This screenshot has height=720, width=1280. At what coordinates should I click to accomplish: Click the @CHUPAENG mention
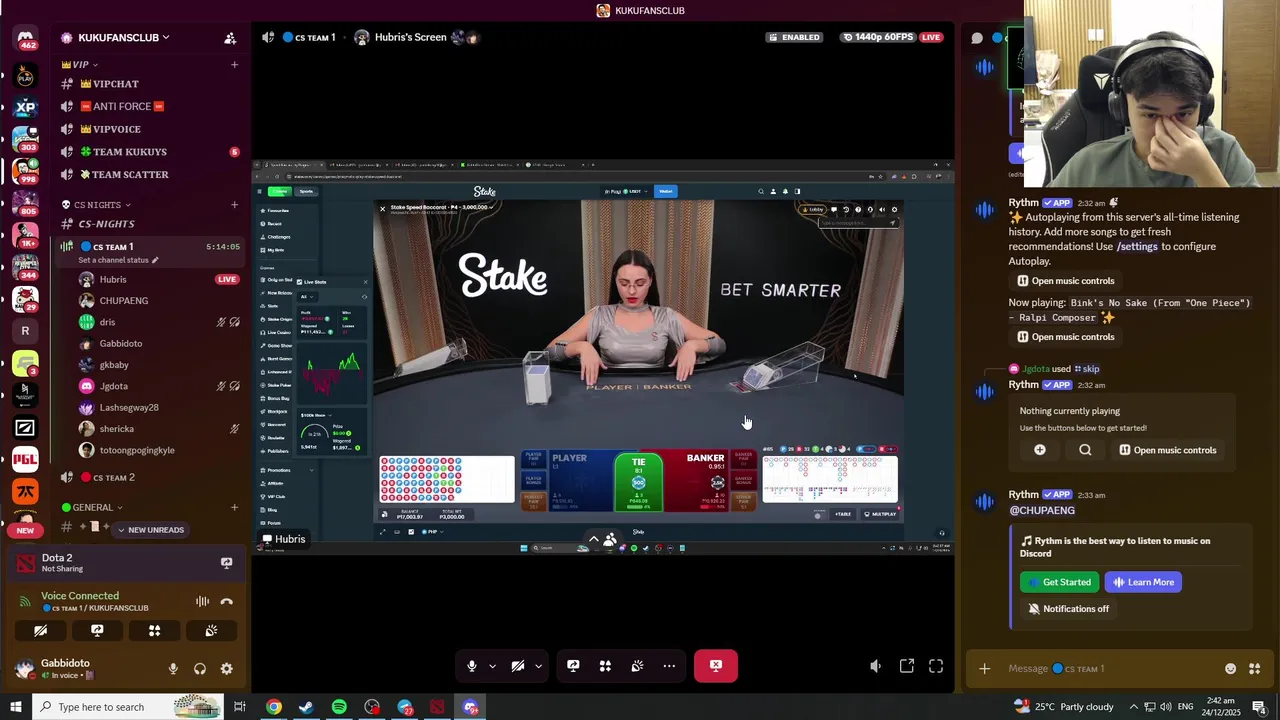pyautogui.click(x=1042, y=511)
